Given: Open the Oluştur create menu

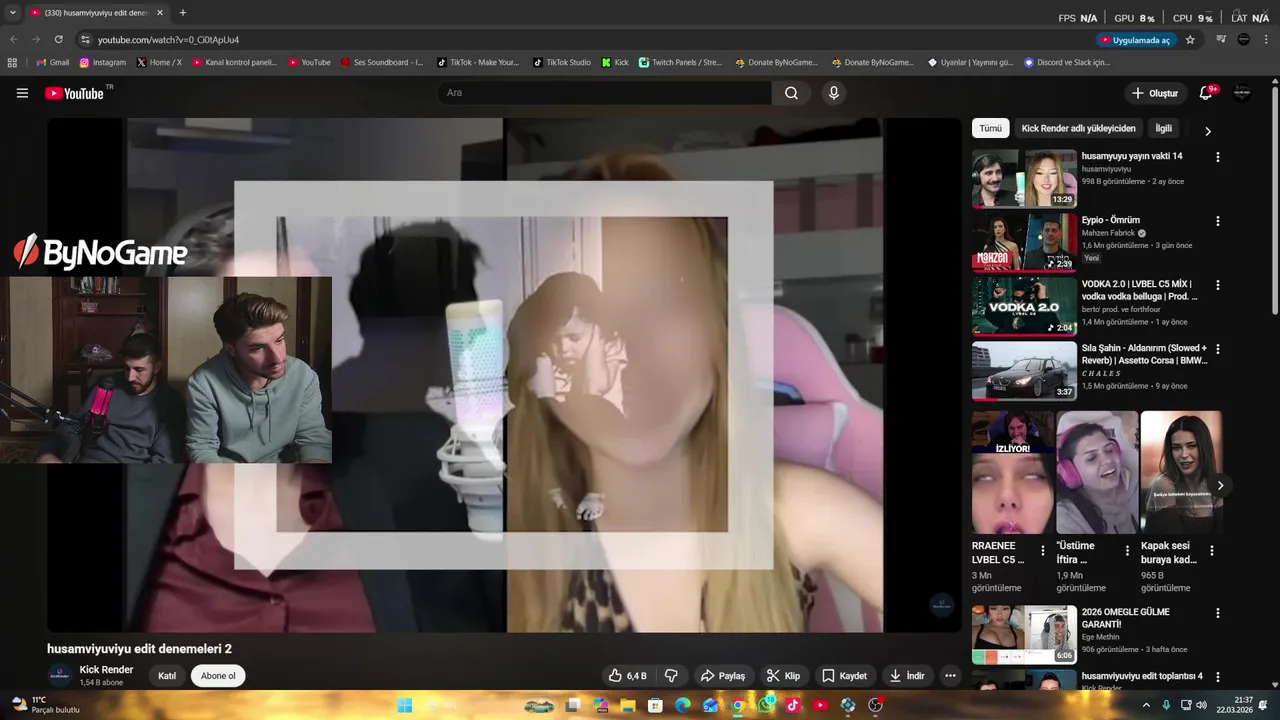Looking at the screenshot, I should pos(1155,93).
